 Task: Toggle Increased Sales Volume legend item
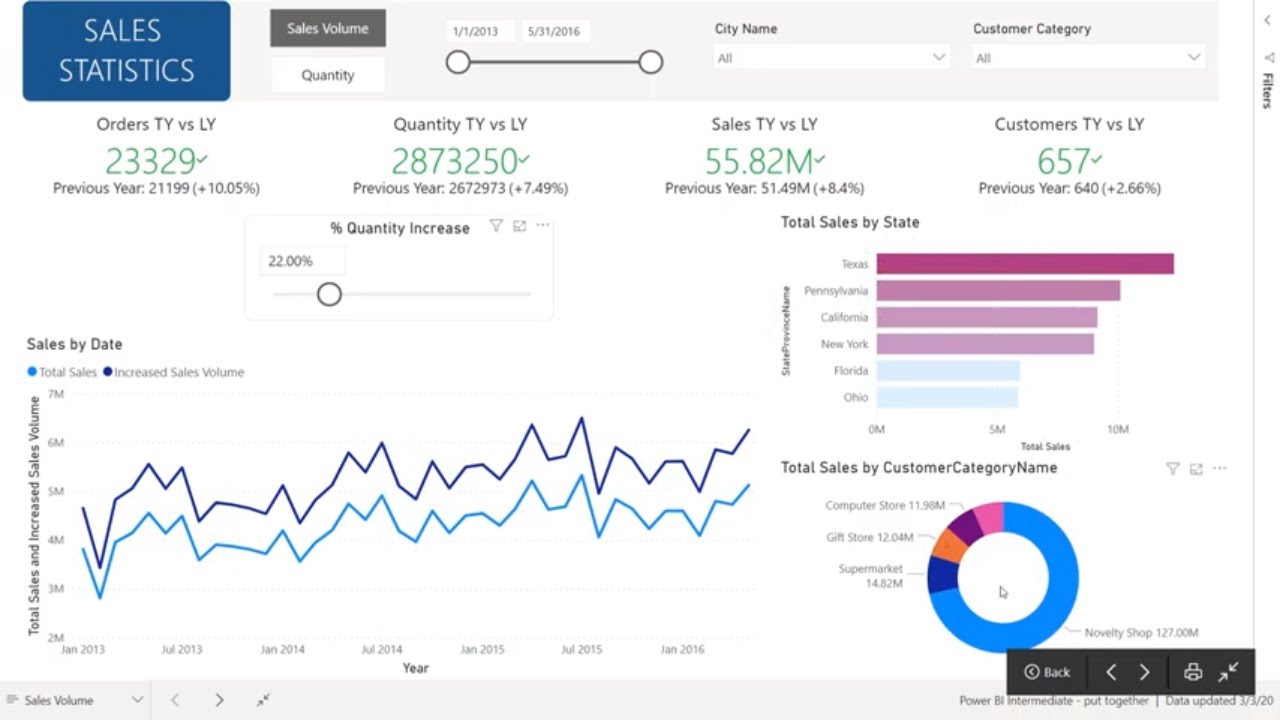[x=173, y=372]
